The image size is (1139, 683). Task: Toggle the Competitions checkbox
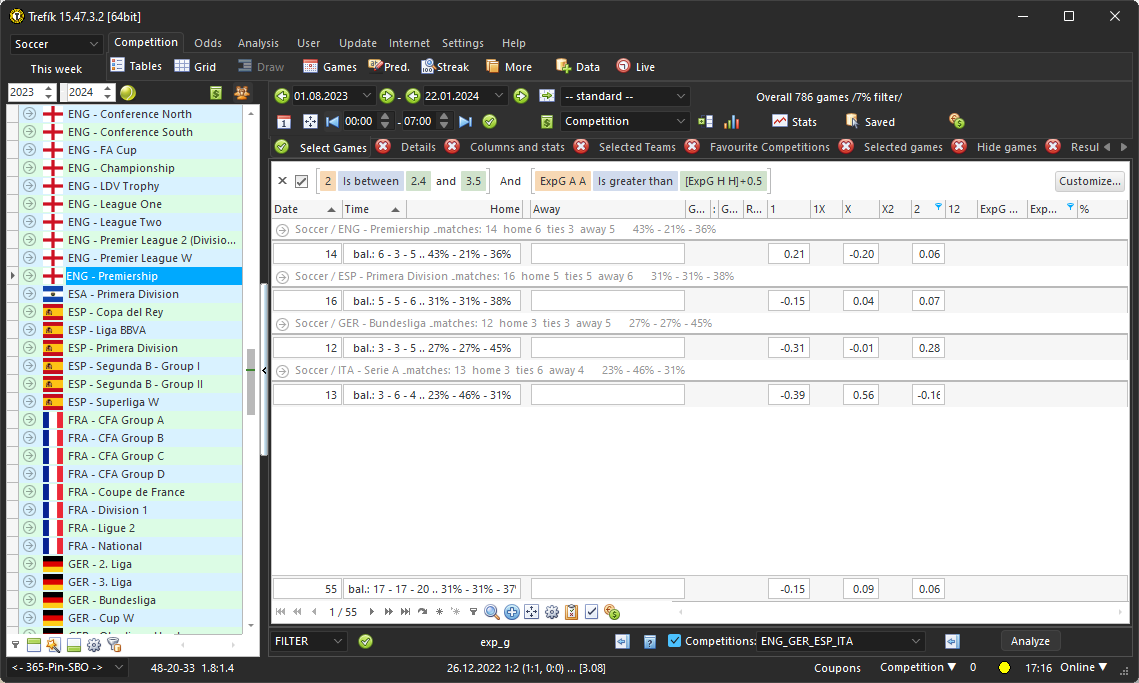point(674,641)
